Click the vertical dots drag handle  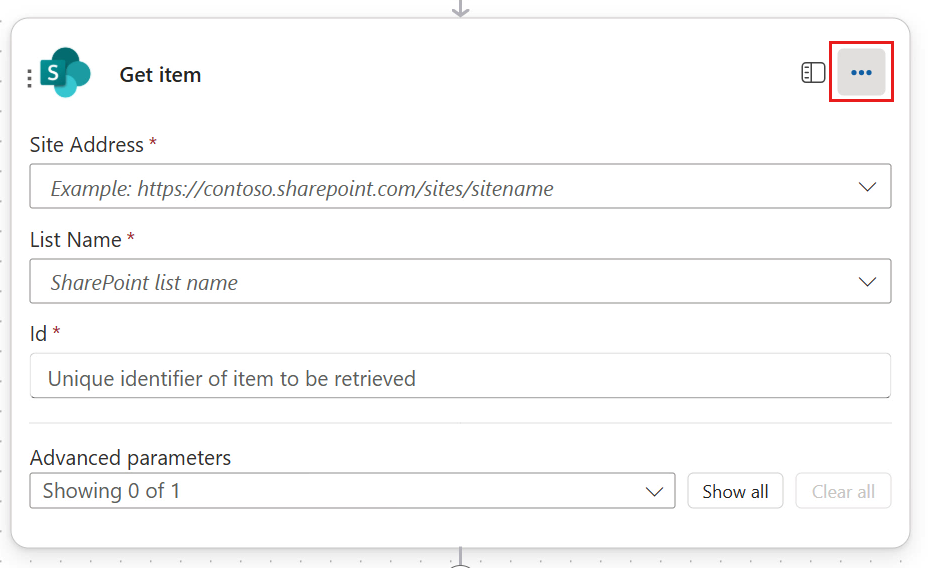pos(30,78)
